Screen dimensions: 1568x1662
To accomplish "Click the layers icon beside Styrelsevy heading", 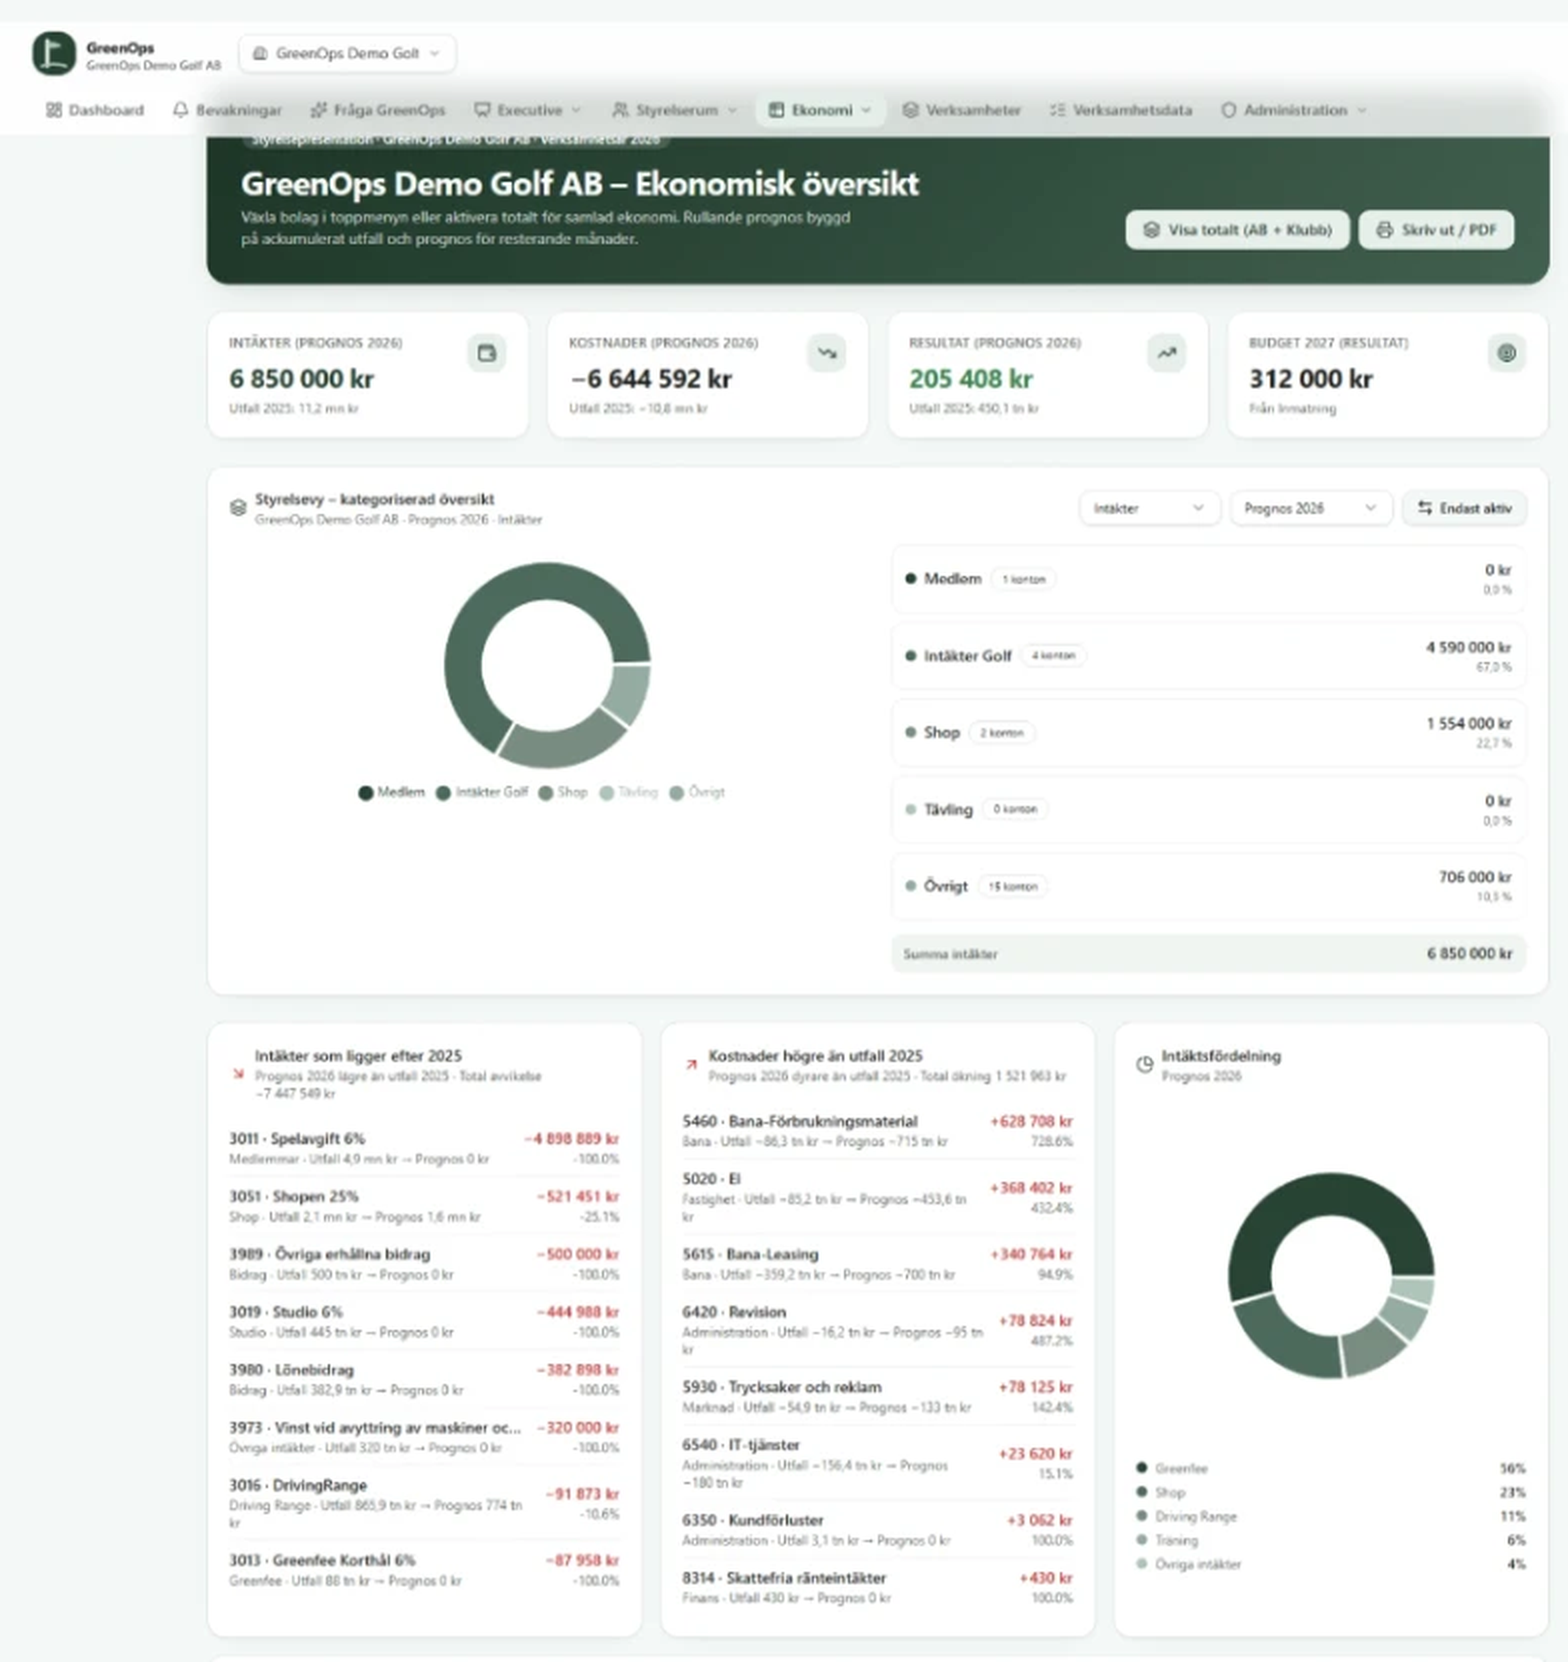I will (238, 508).
